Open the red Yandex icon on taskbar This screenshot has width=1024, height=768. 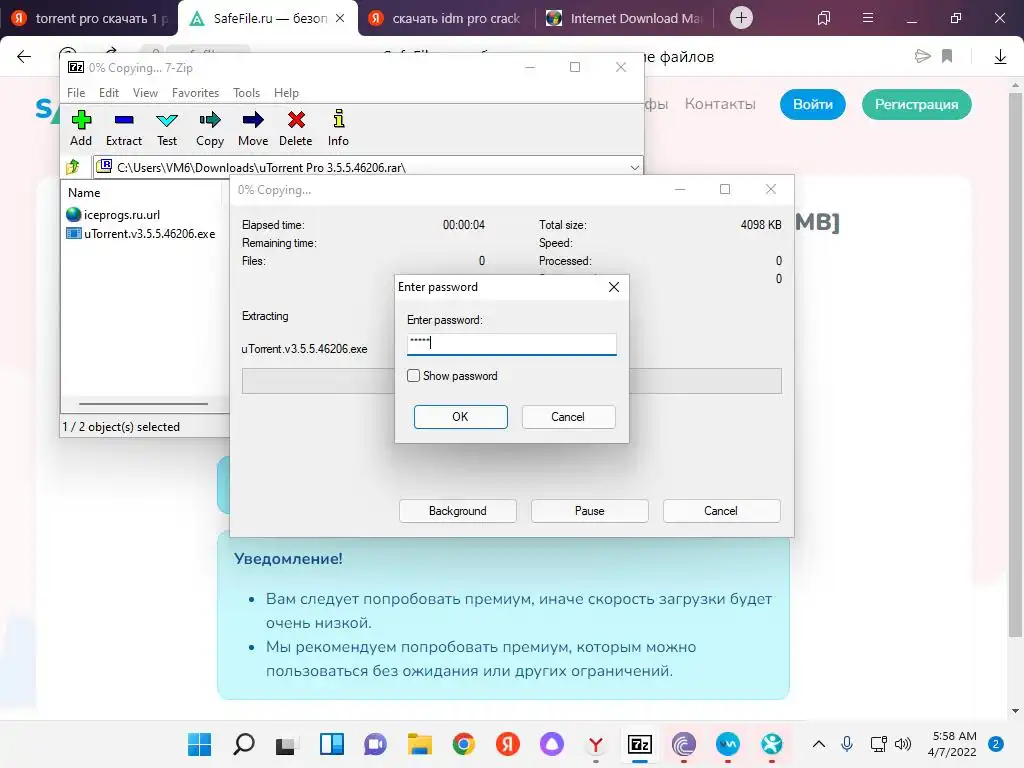pos(507,744)
